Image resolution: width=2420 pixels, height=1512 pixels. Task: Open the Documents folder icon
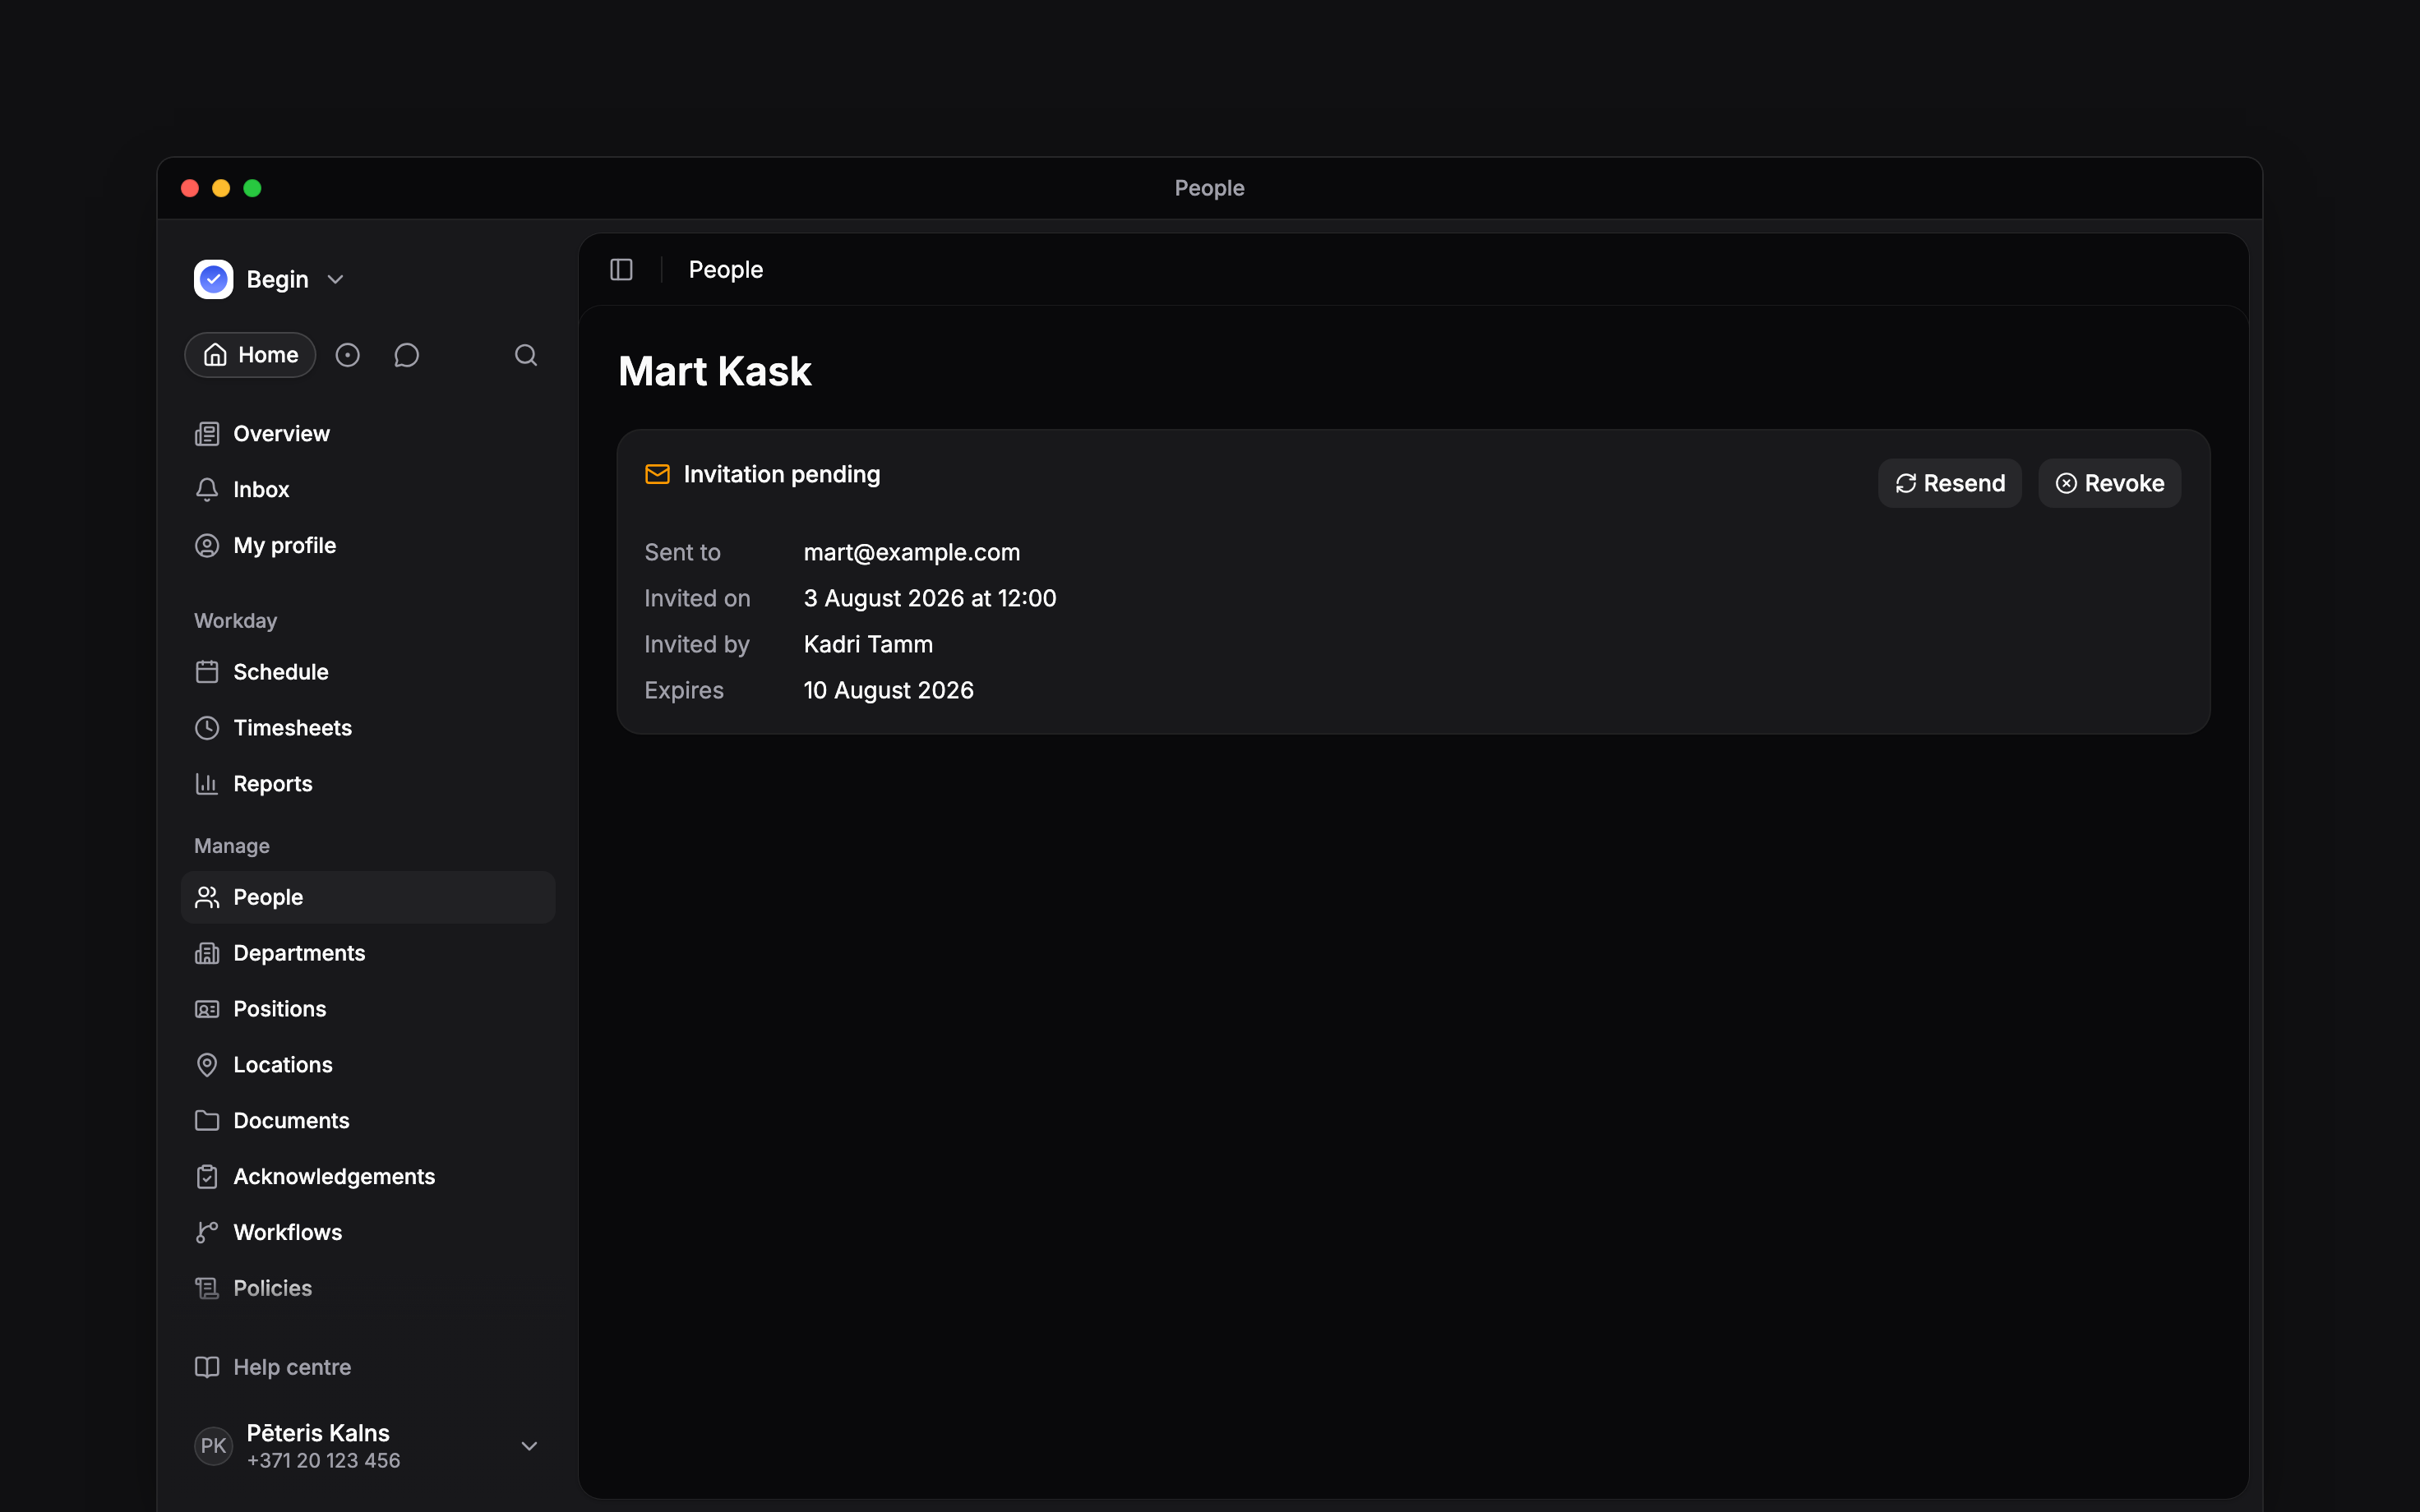[207, 1121]
